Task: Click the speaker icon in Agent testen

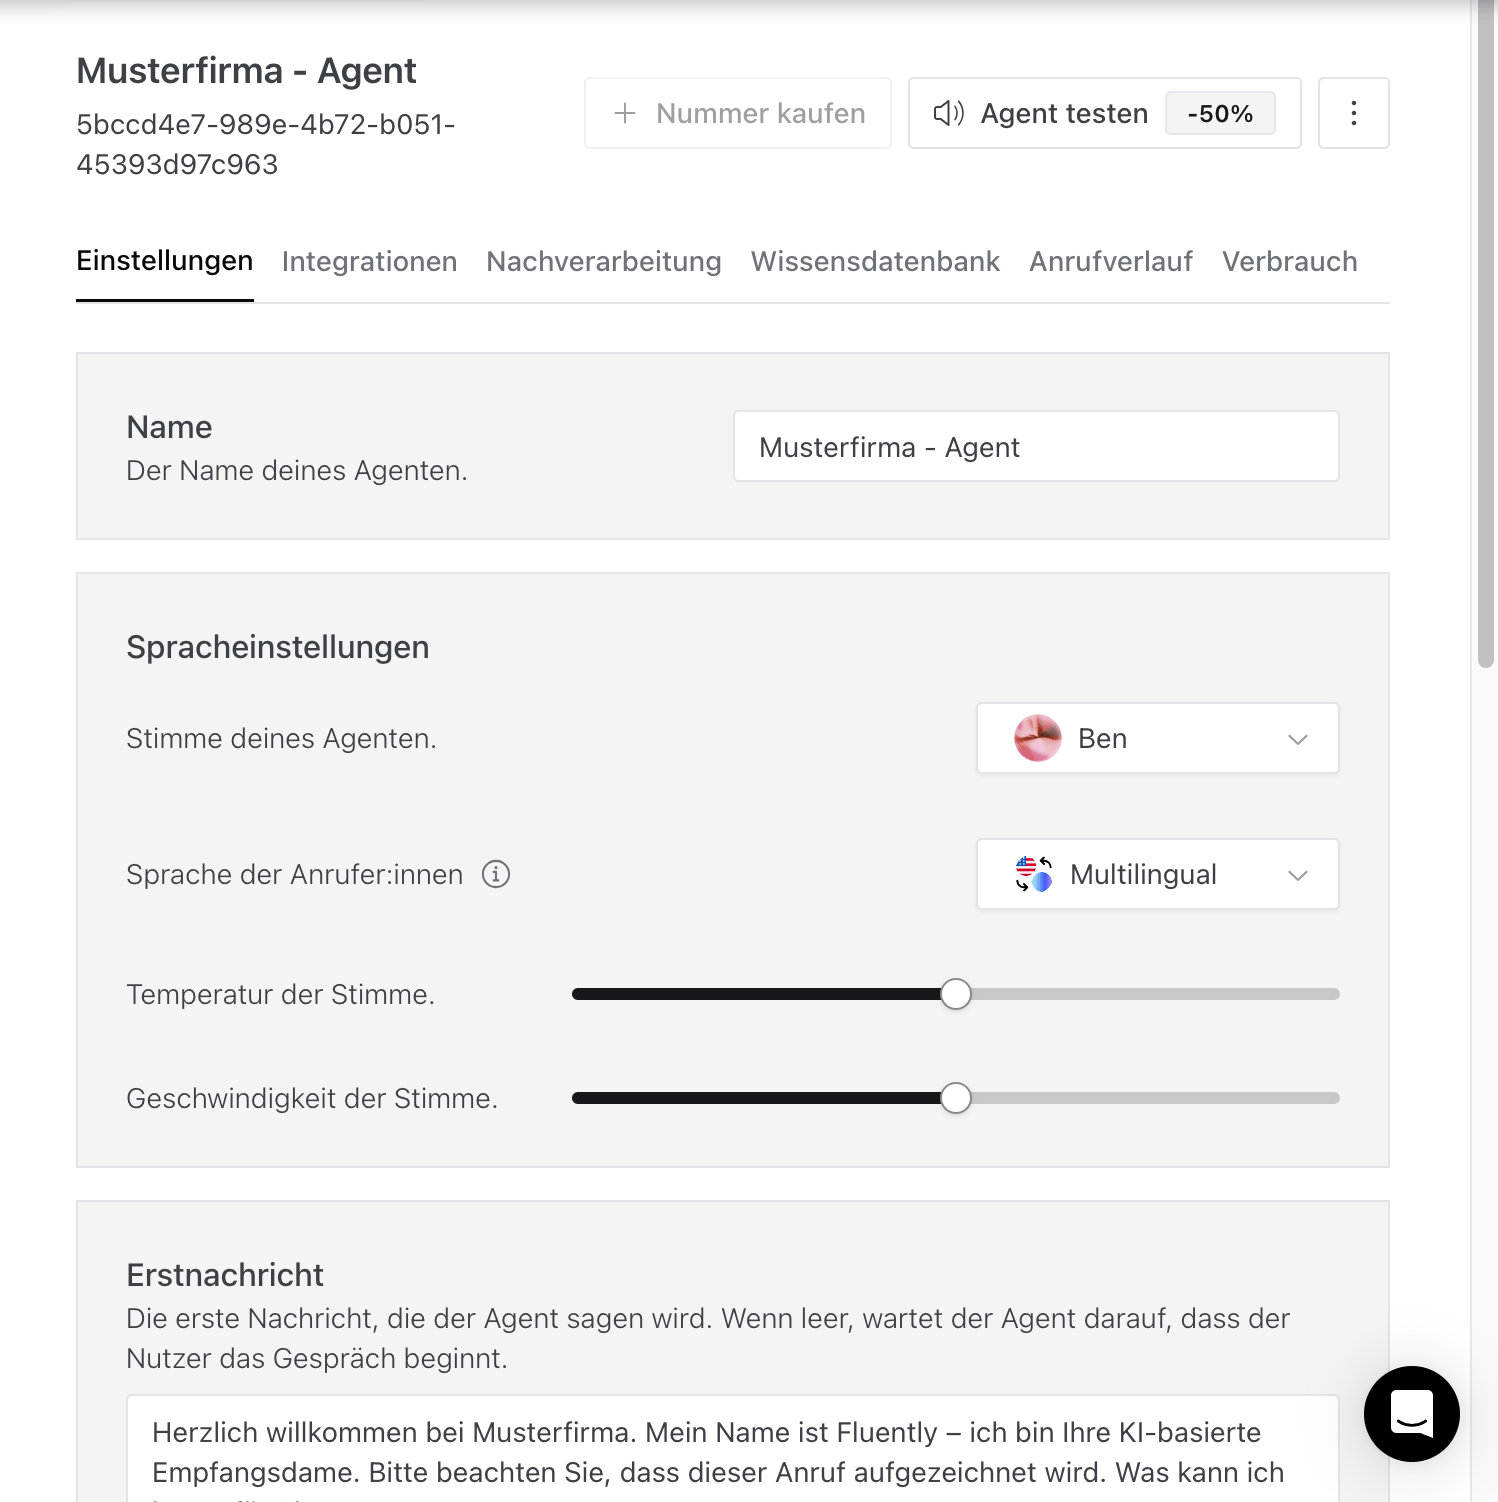Action: (x=948, y=113)
